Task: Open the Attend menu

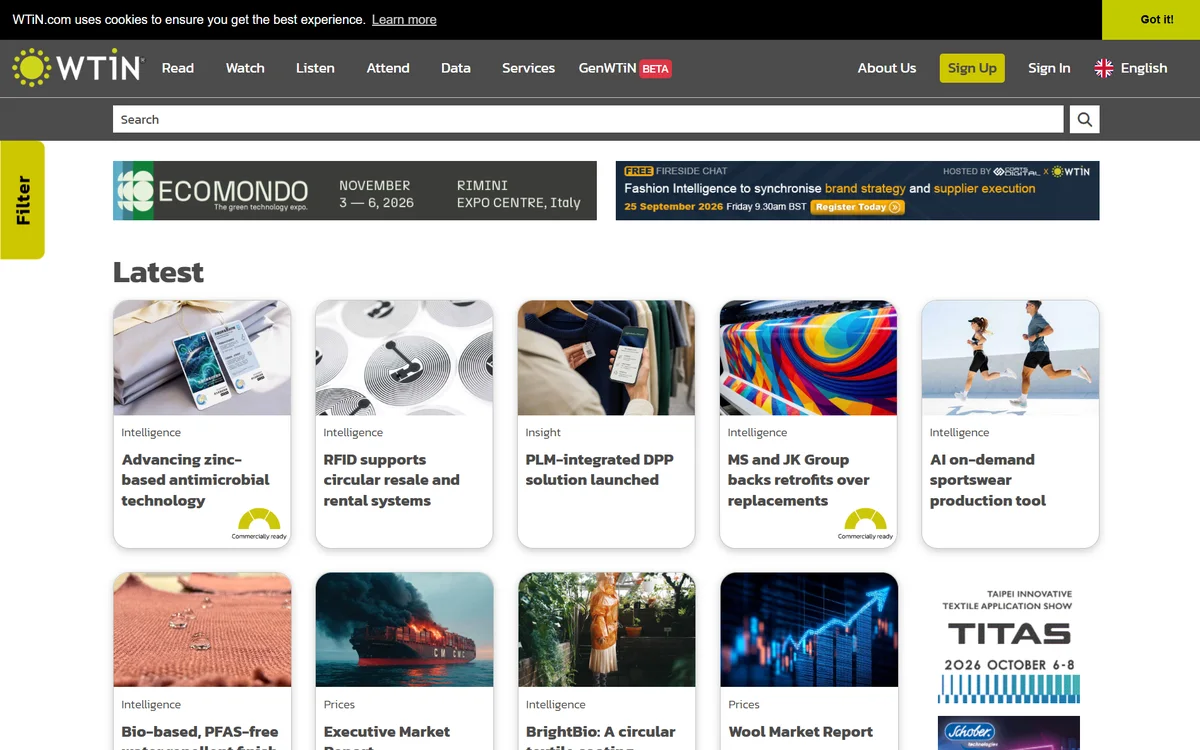Action: tap(388, 68)
